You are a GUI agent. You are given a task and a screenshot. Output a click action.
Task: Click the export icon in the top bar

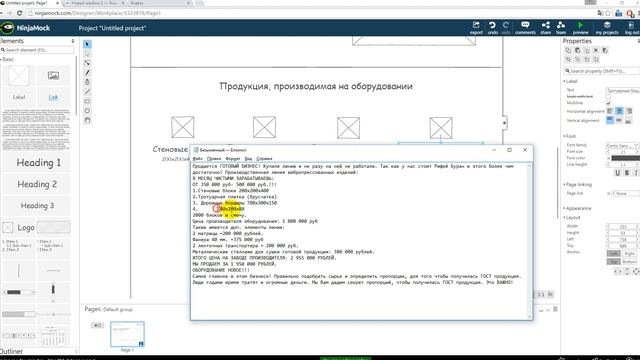476,27
